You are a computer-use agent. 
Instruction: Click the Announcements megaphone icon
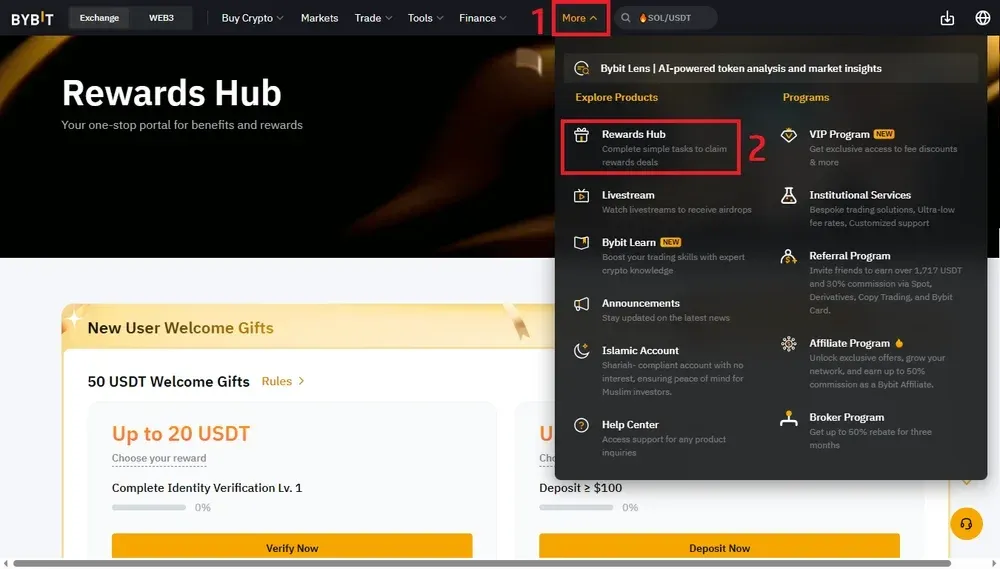click(x=581, y=304)
